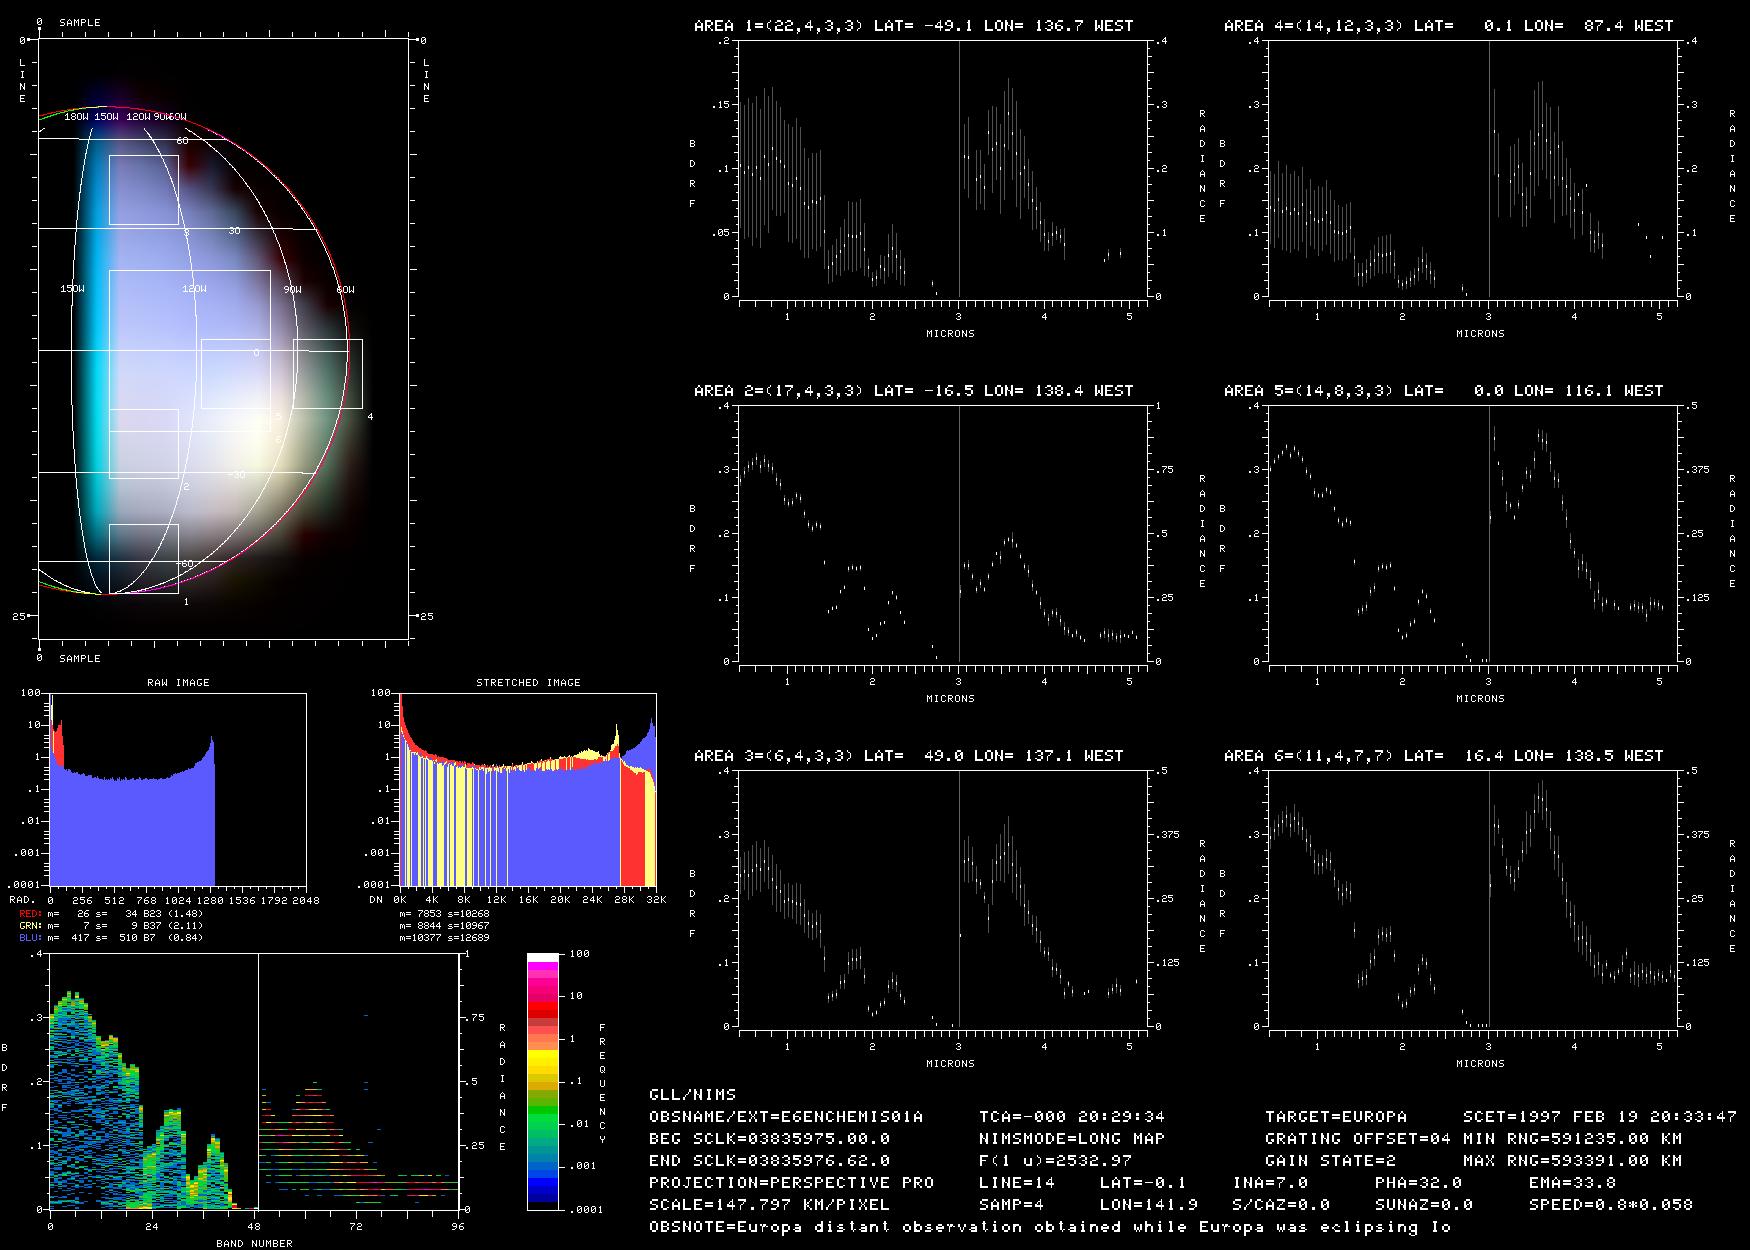The height and width of the screenshot is (1250, 1750).
Task: Click the Area 4 box at Europa's right limb
Action: click(327, 374)
